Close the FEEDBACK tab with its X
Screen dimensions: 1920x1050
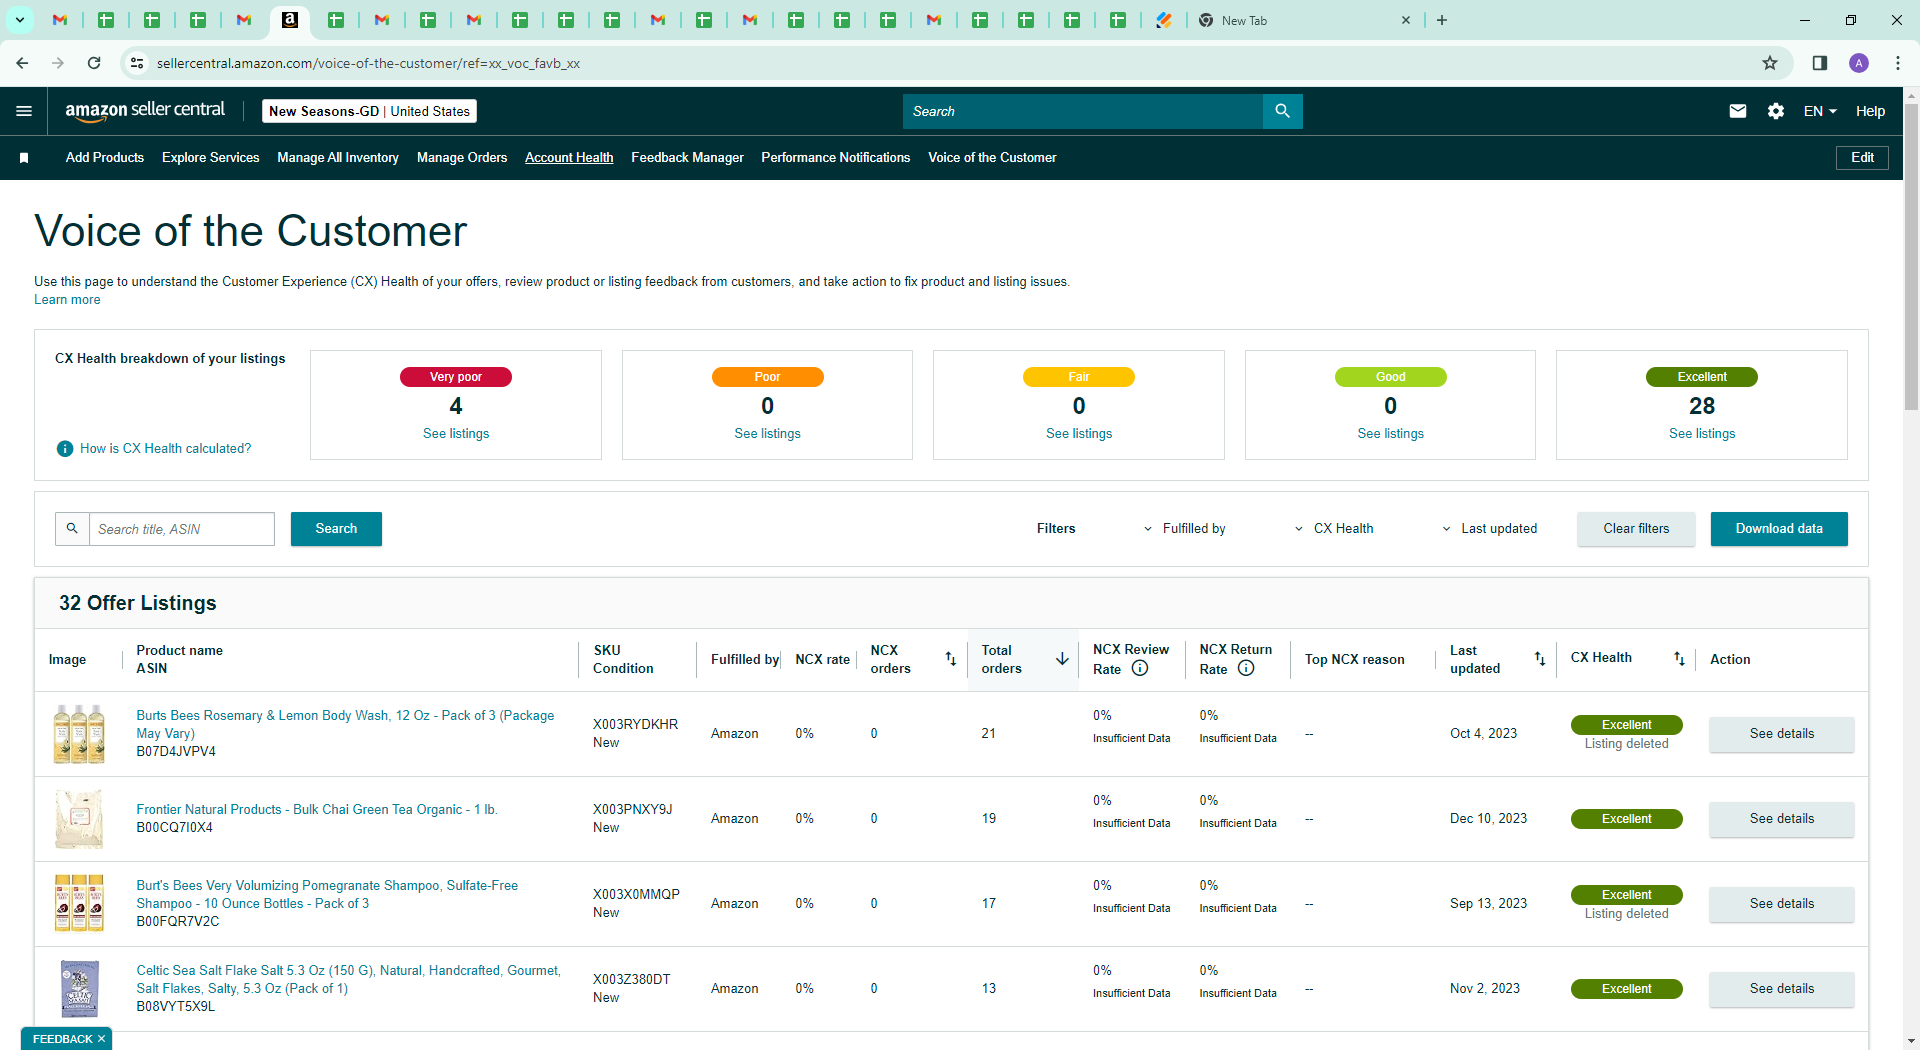point(102,1039)
